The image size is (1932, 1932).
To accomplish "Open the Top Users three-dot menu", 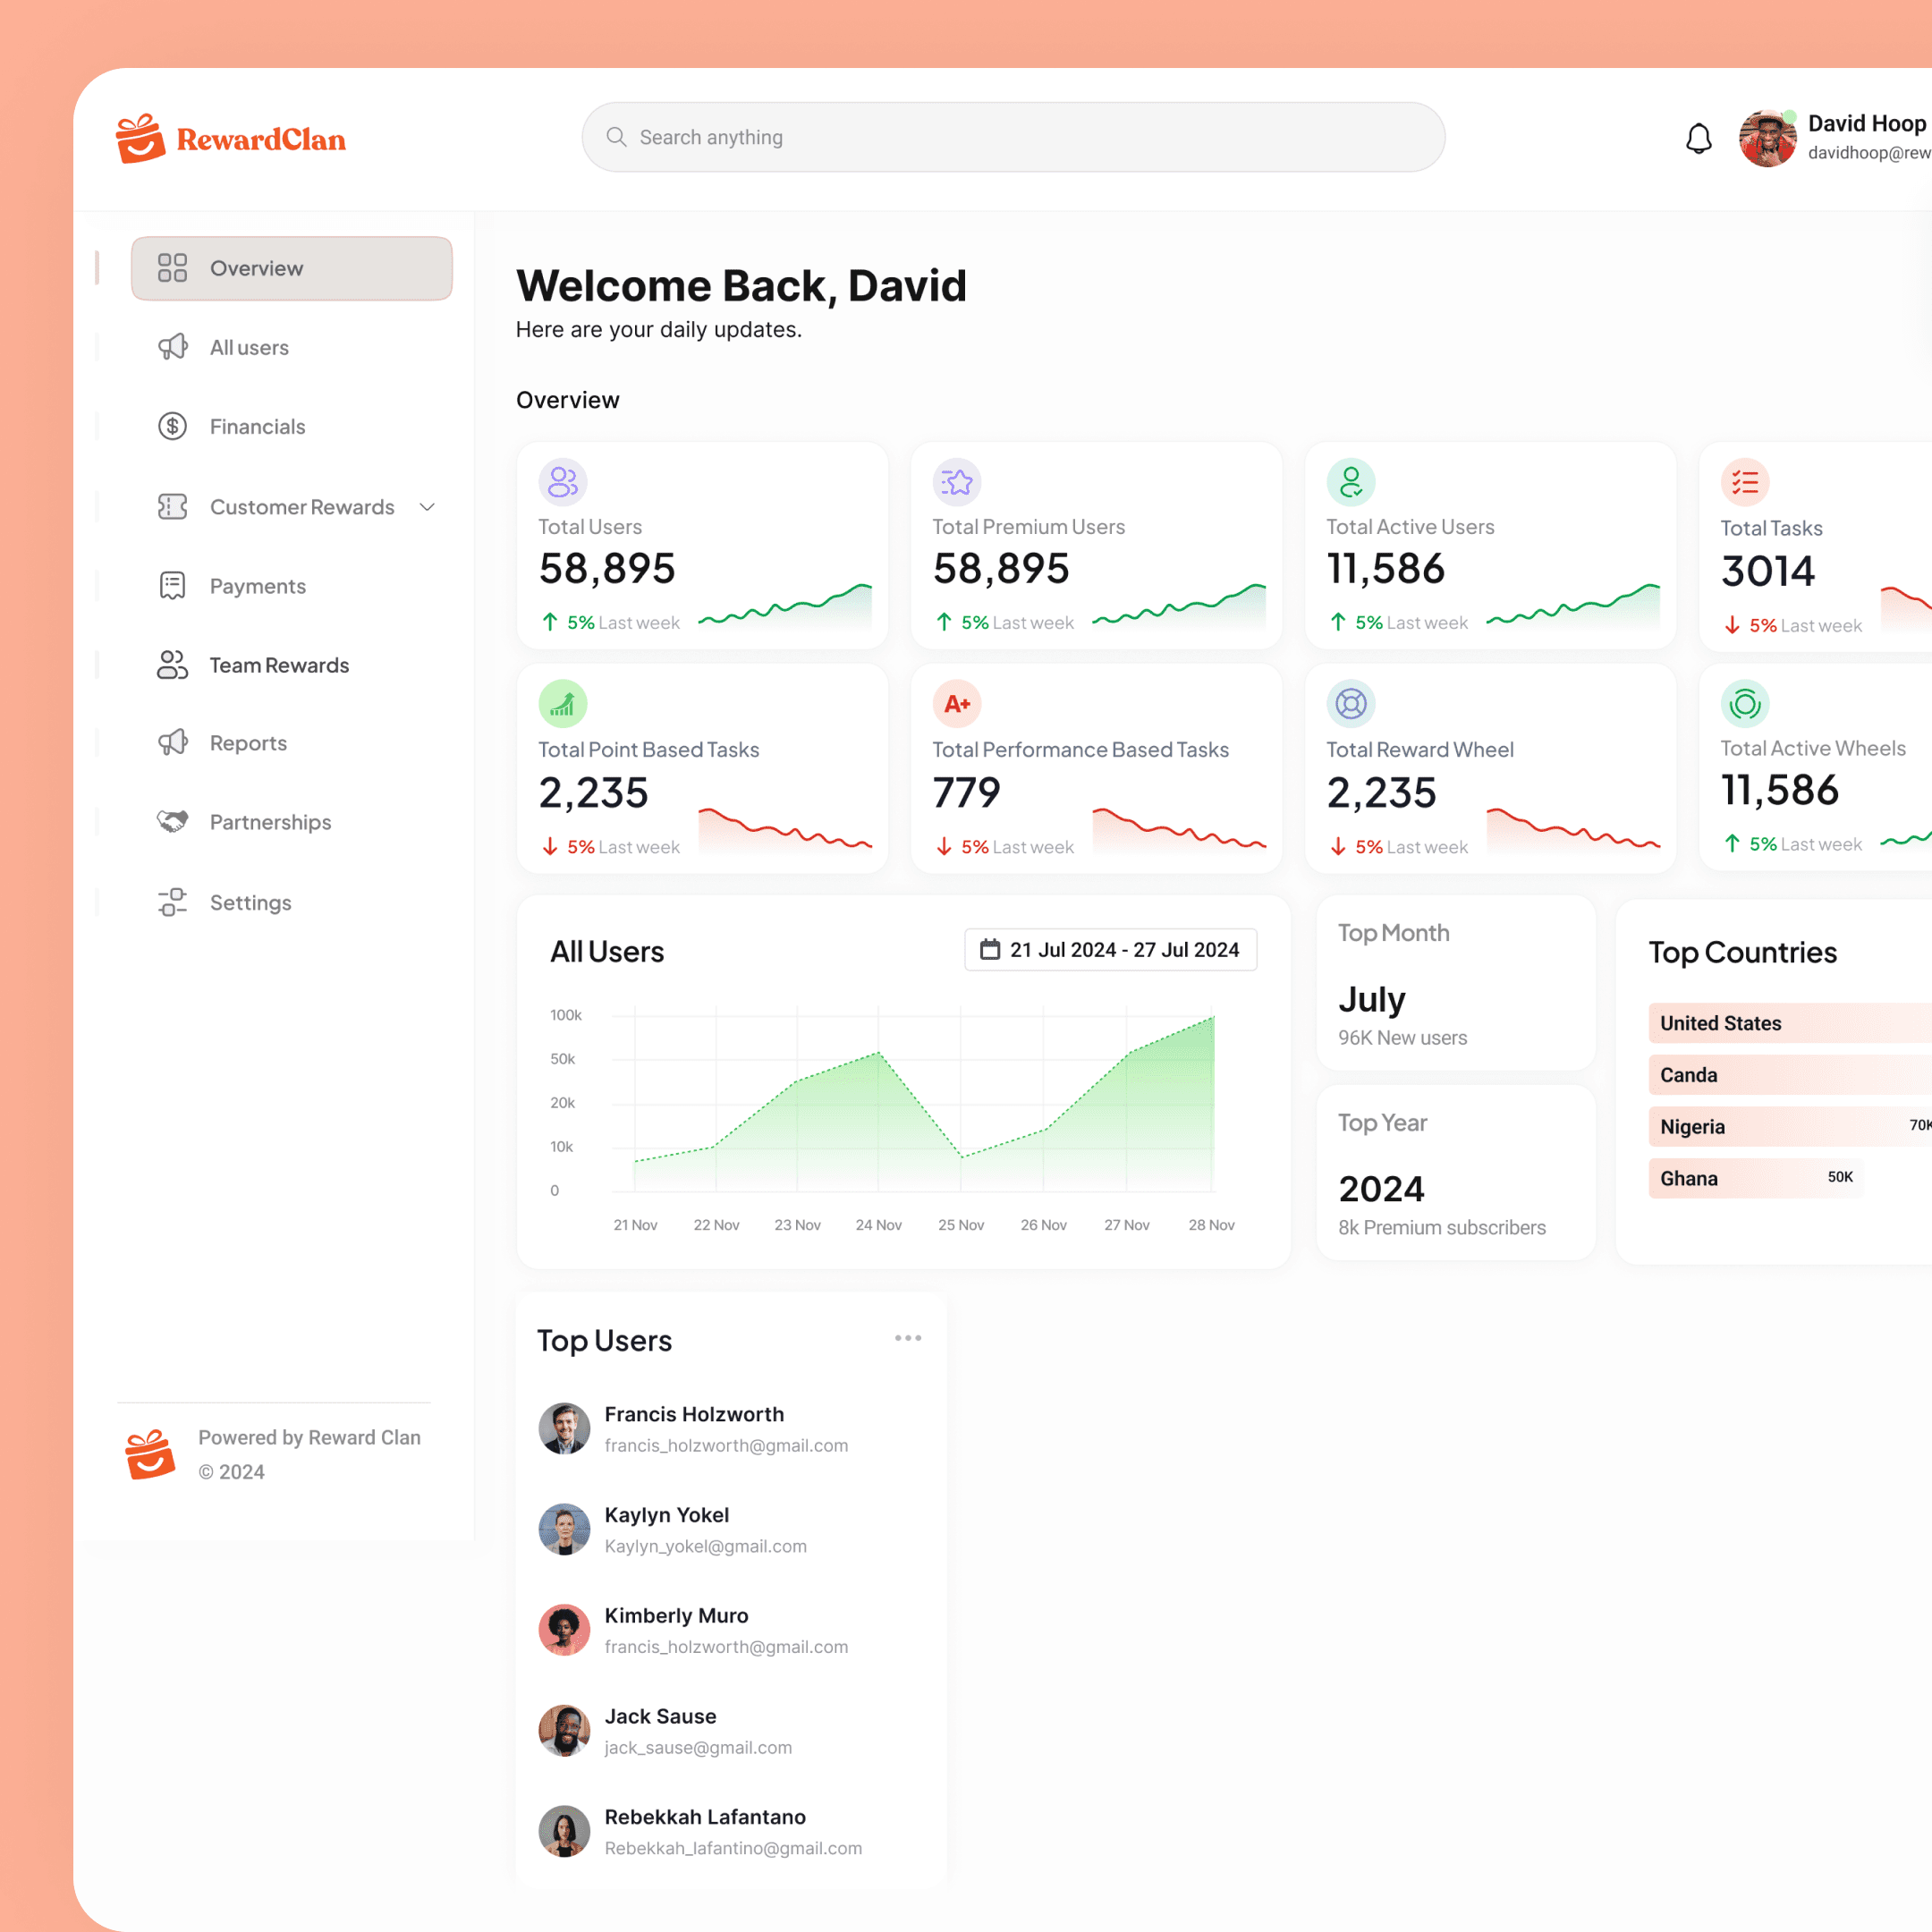I will 907,1338.
